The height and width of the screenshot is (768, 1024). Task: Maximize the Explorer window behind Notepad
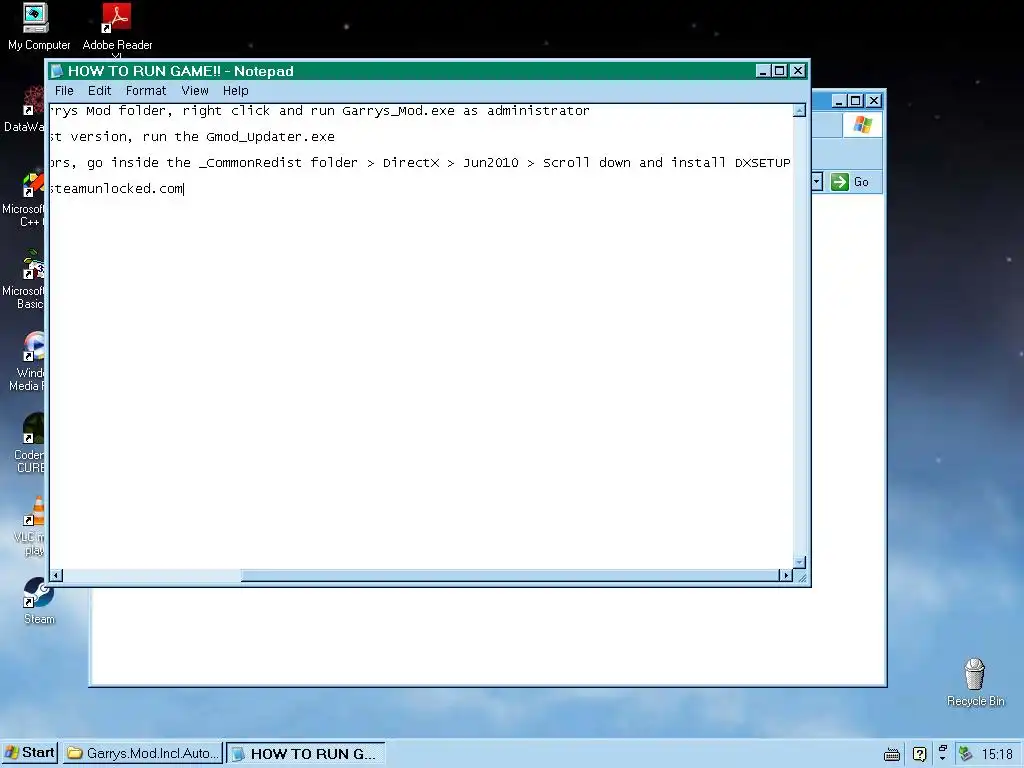[x=856, y=101]
